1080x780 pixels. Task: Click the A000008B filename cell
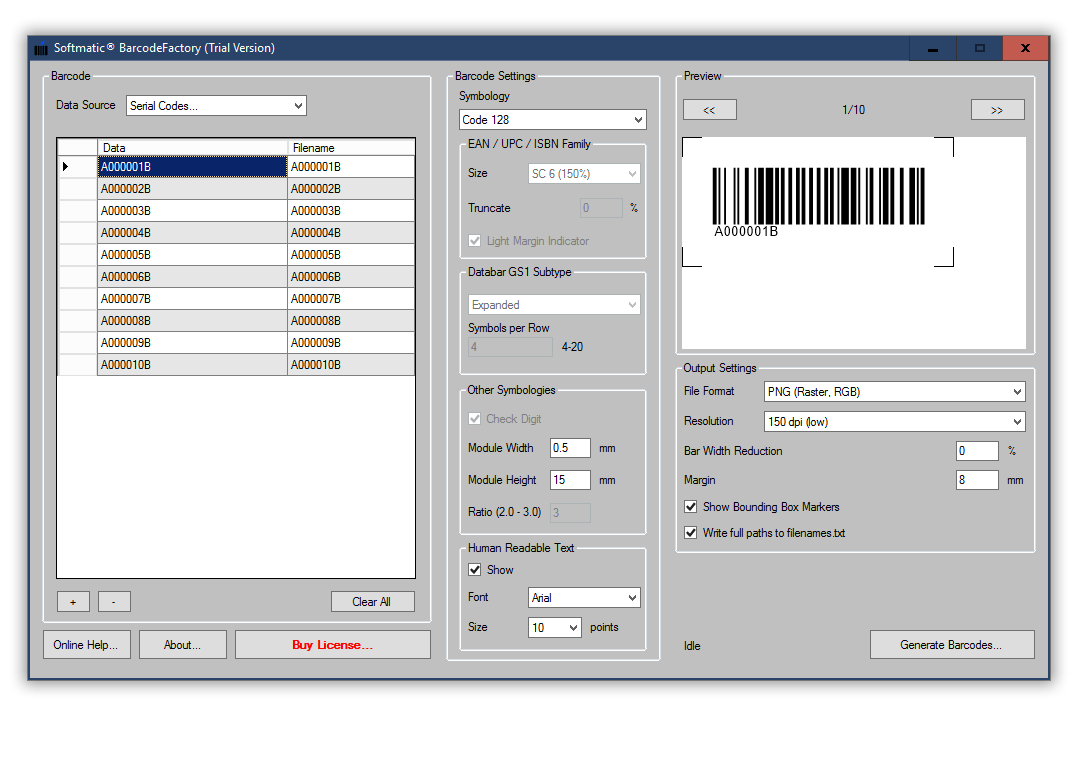coord(351,321)
